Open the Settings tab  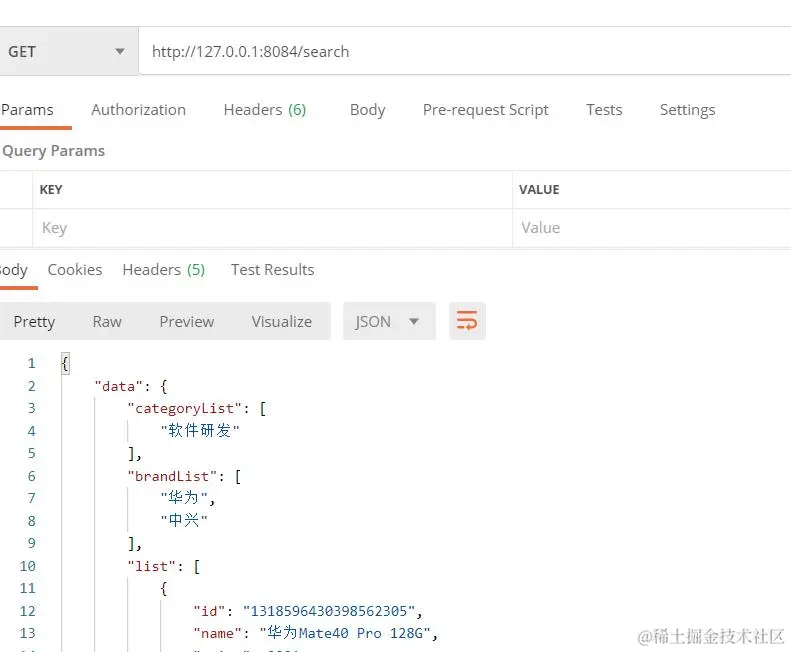click(x=687, y=110)
